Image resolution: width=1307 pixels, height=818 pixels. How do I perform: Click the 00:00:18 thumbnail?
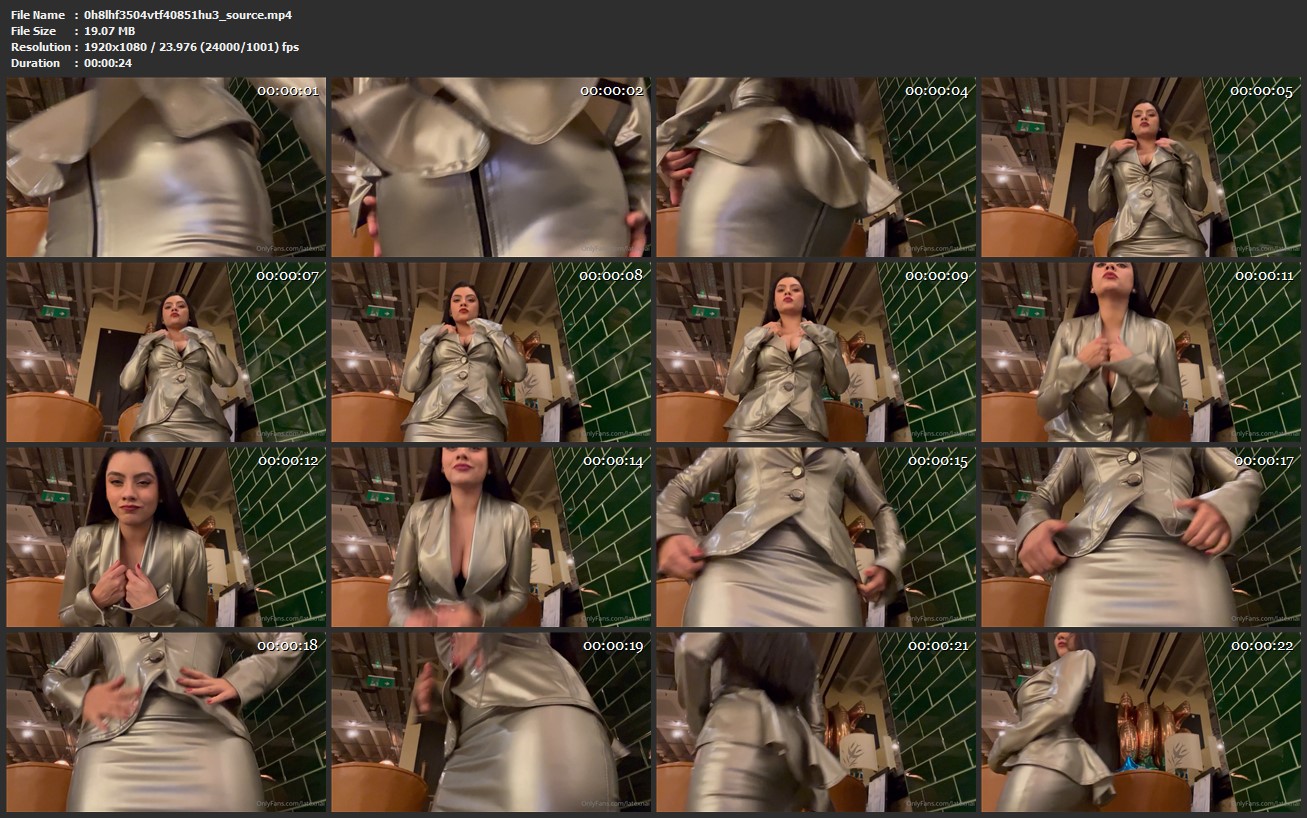coord(166,721)
